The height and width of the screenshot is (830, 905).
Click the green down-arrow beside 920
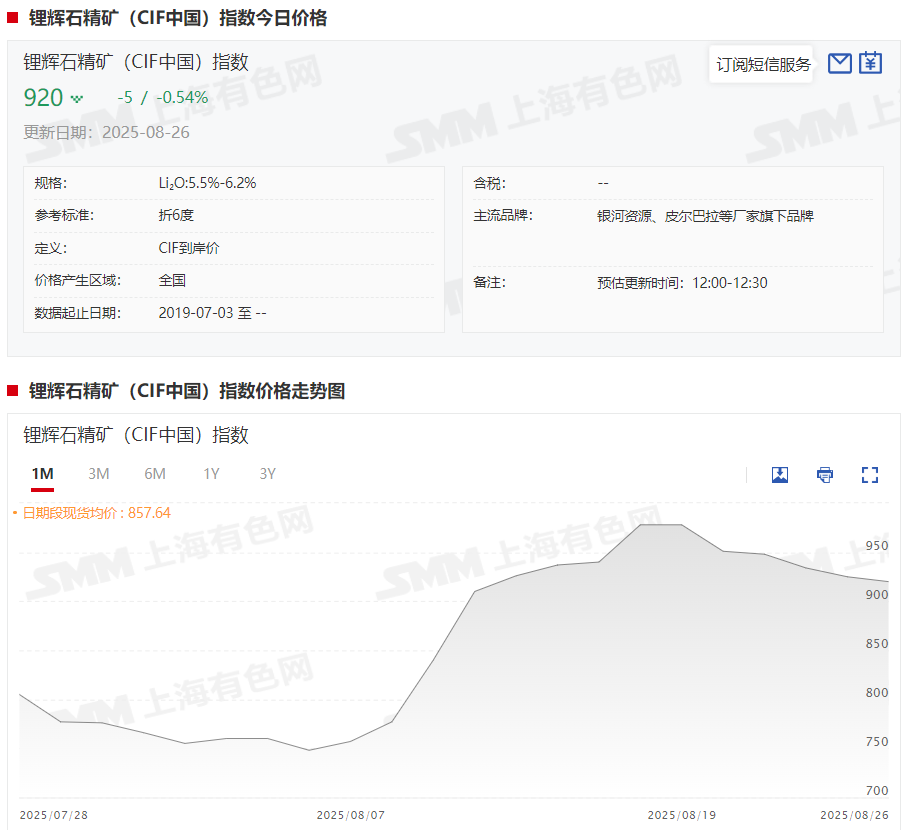[x=78, y=99]
